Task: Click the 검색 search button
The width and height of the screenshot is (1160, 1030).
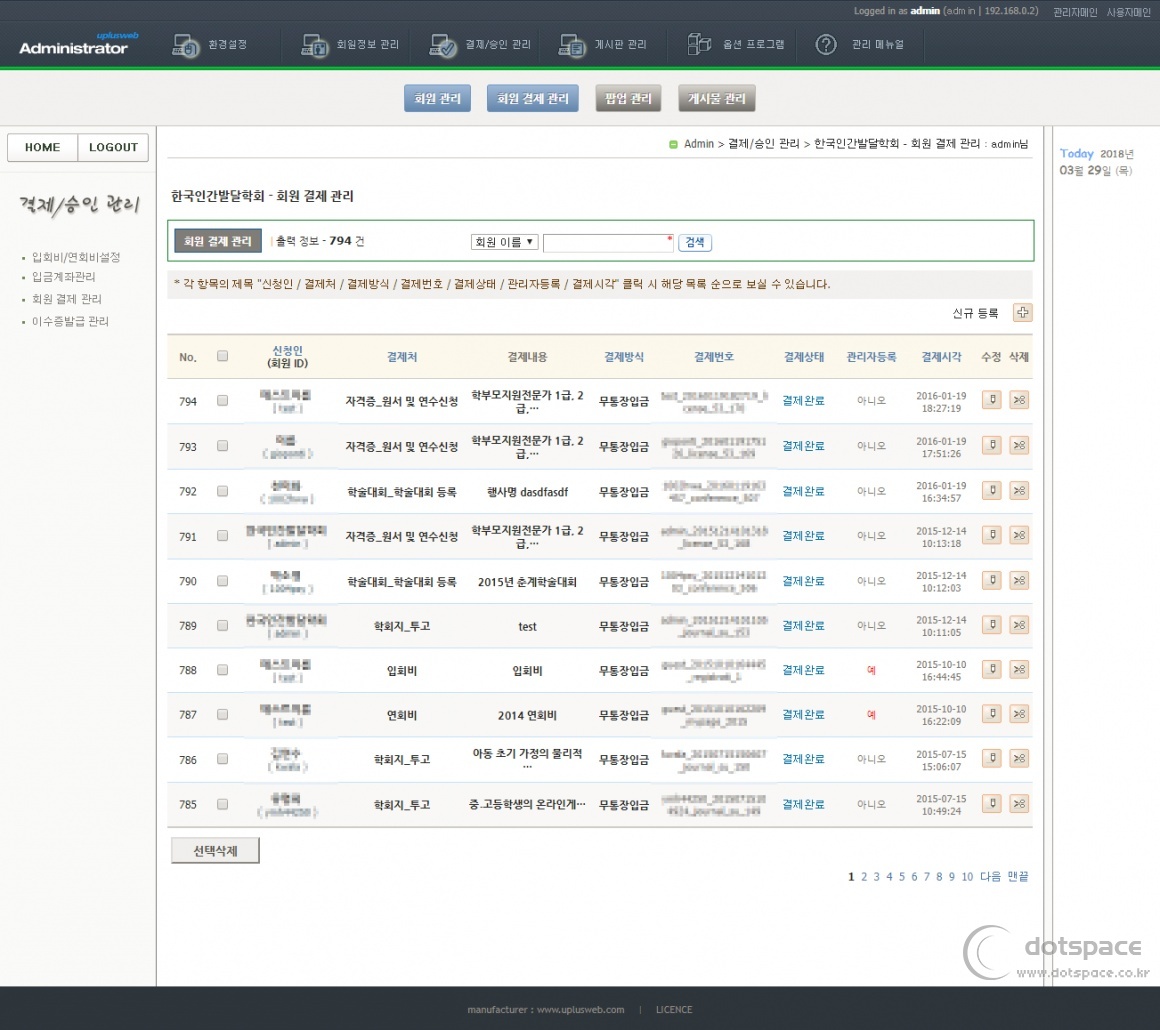Action: [695, 243]
